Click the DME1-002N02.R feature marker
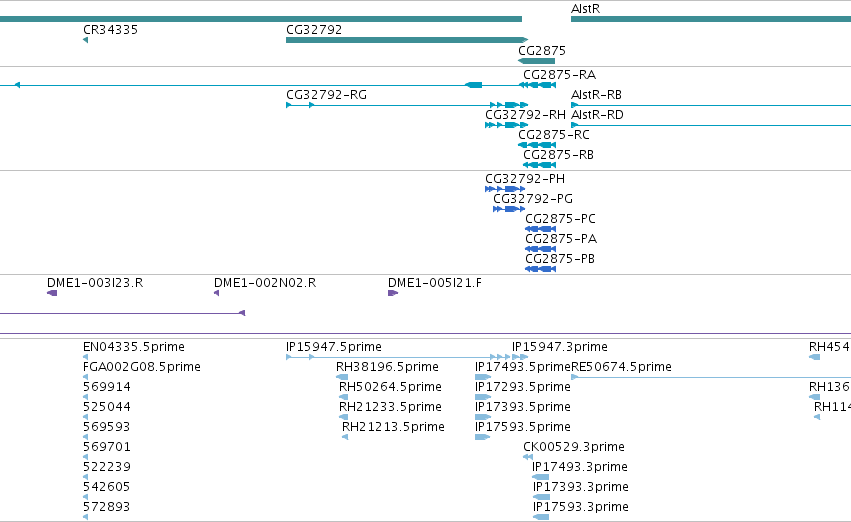The image size is (851, 522). point(217,293)
